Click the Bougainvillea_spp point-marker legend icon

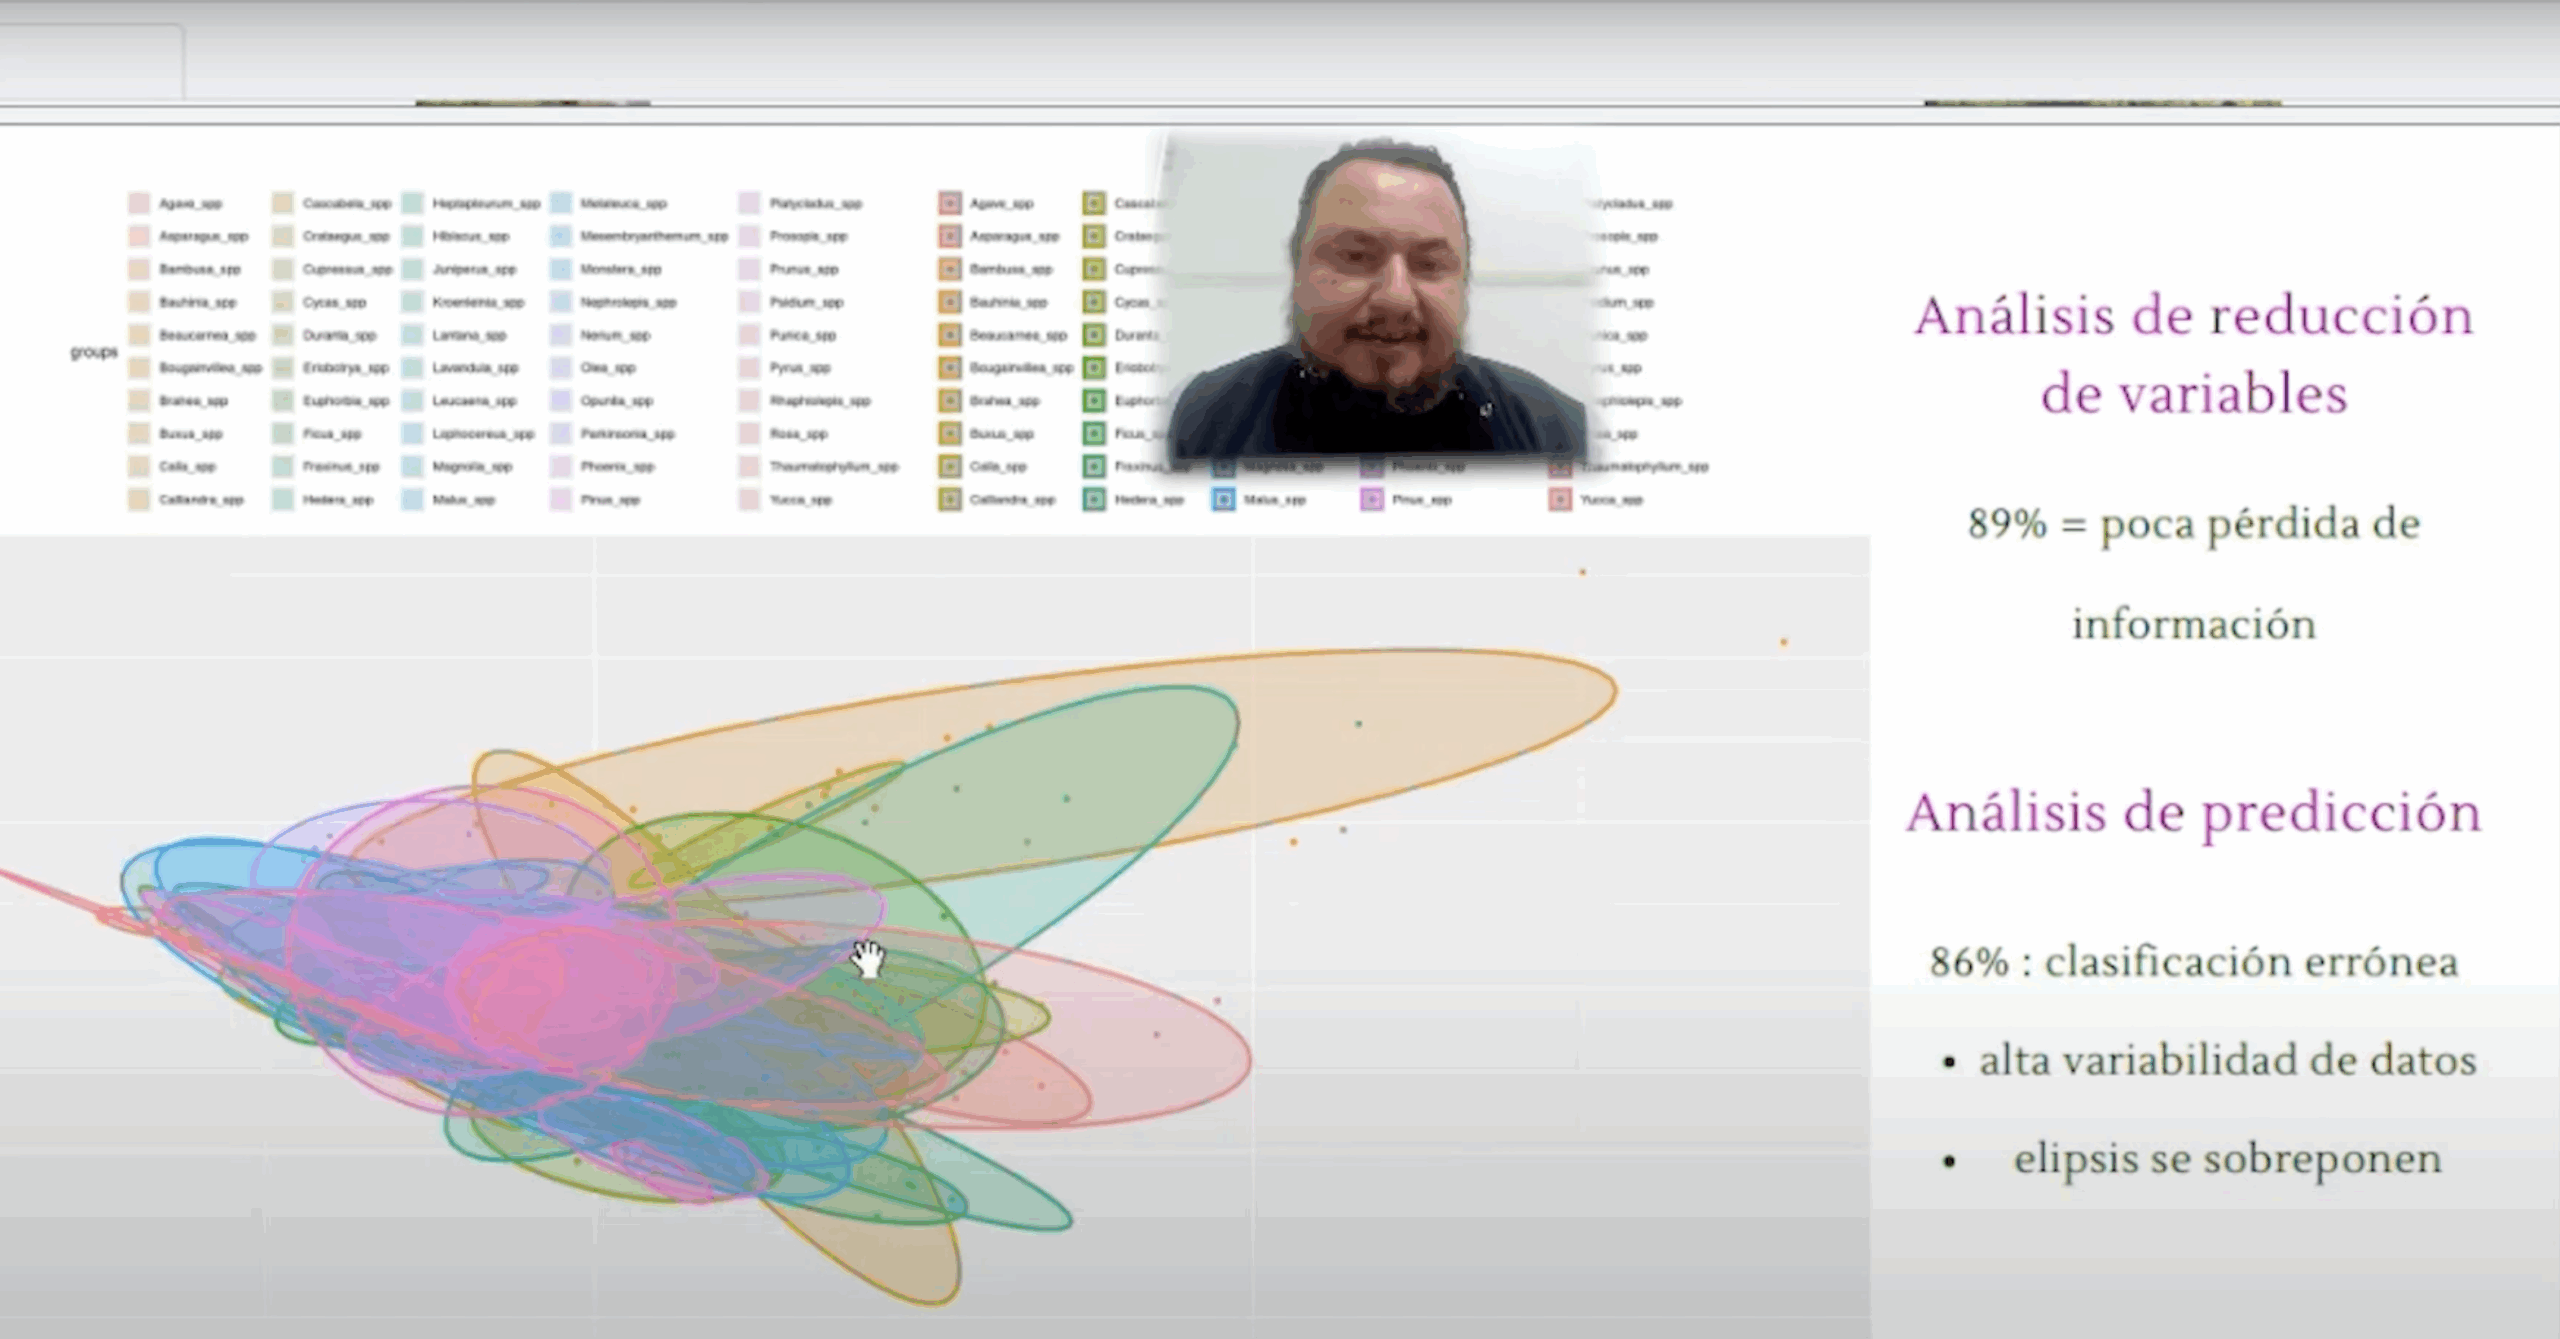949,368
